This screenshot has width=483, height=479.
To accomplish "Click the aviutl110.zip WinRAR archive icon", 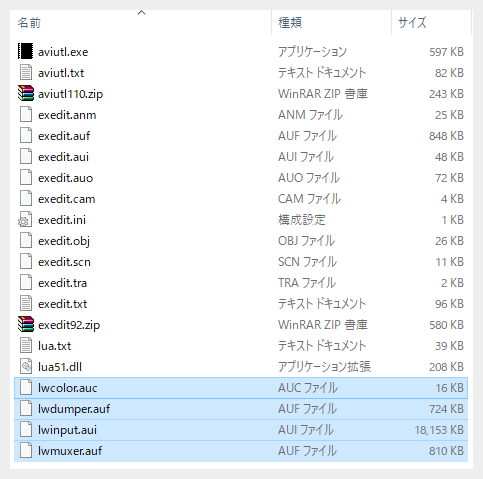I will (x=26, y=93).
